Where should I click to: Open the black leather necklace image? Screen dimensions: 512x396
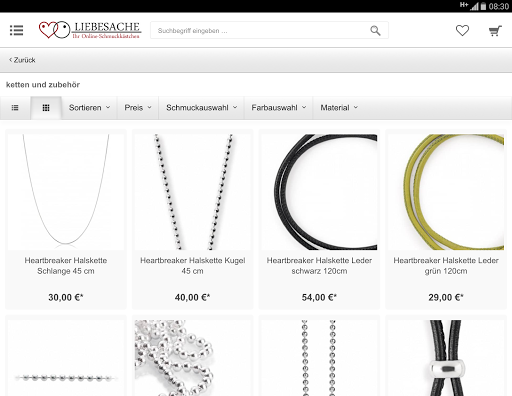click(319, 192)
